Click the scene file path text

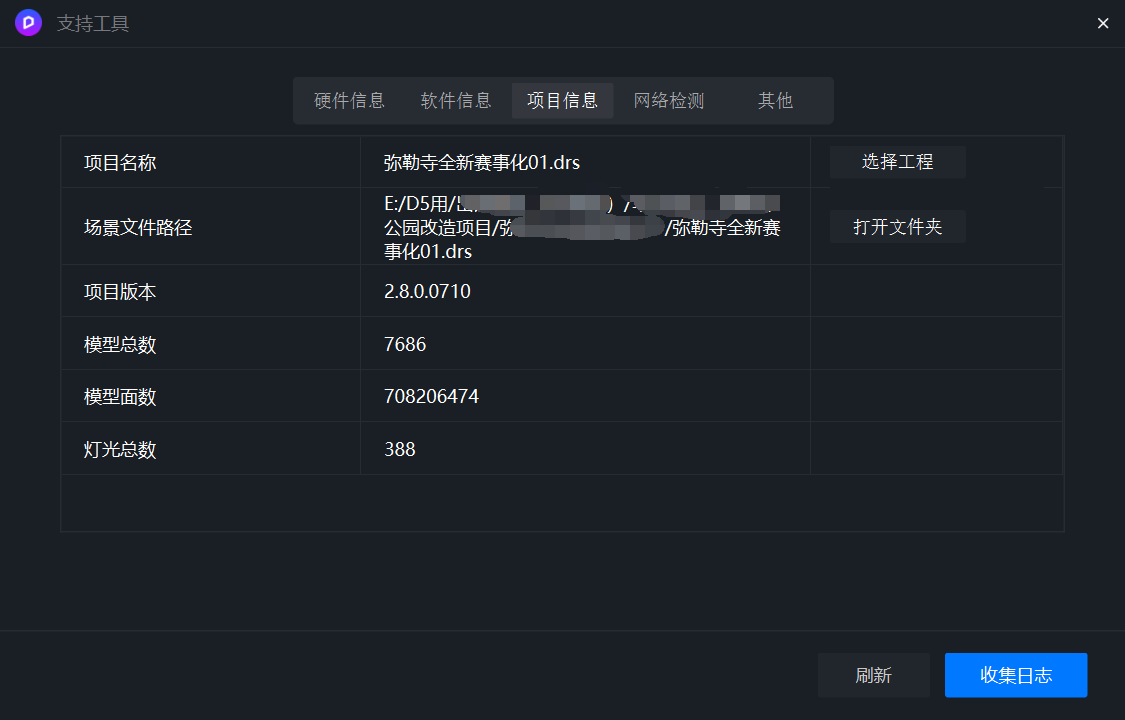click(582, 227)
